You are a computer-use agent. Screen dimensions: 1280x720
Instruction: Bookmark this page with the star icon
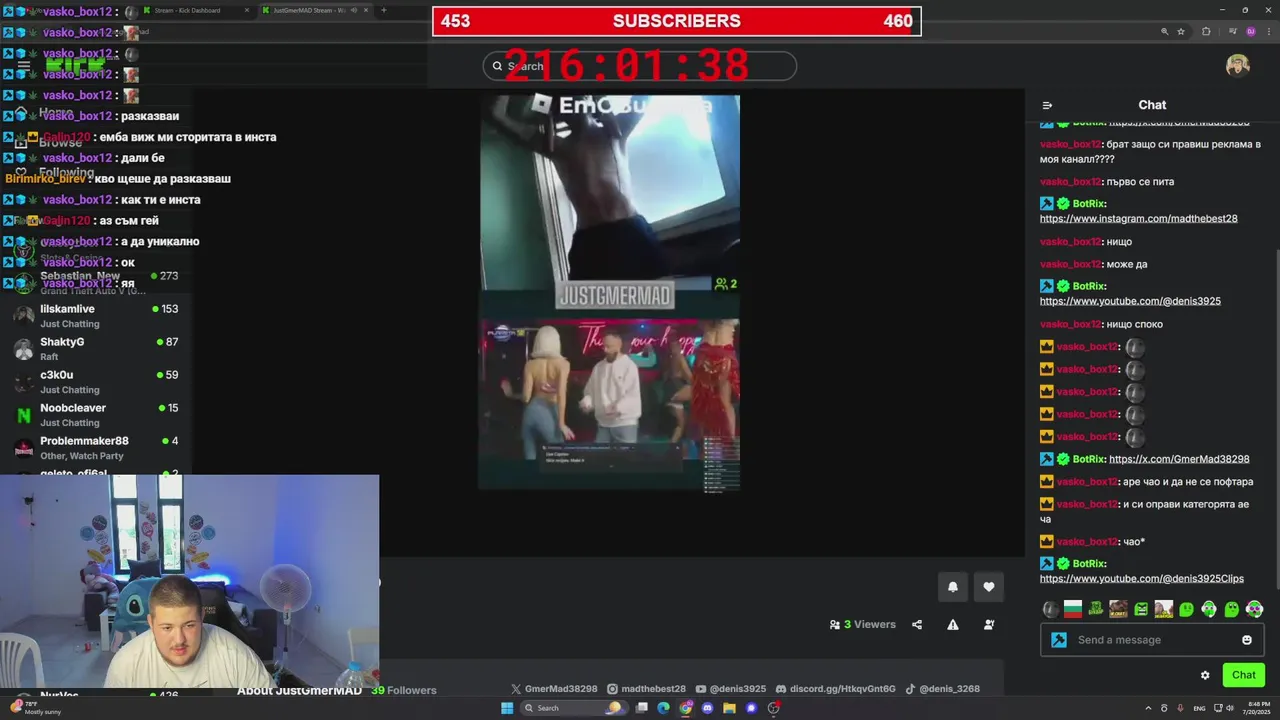(1181, 32)
